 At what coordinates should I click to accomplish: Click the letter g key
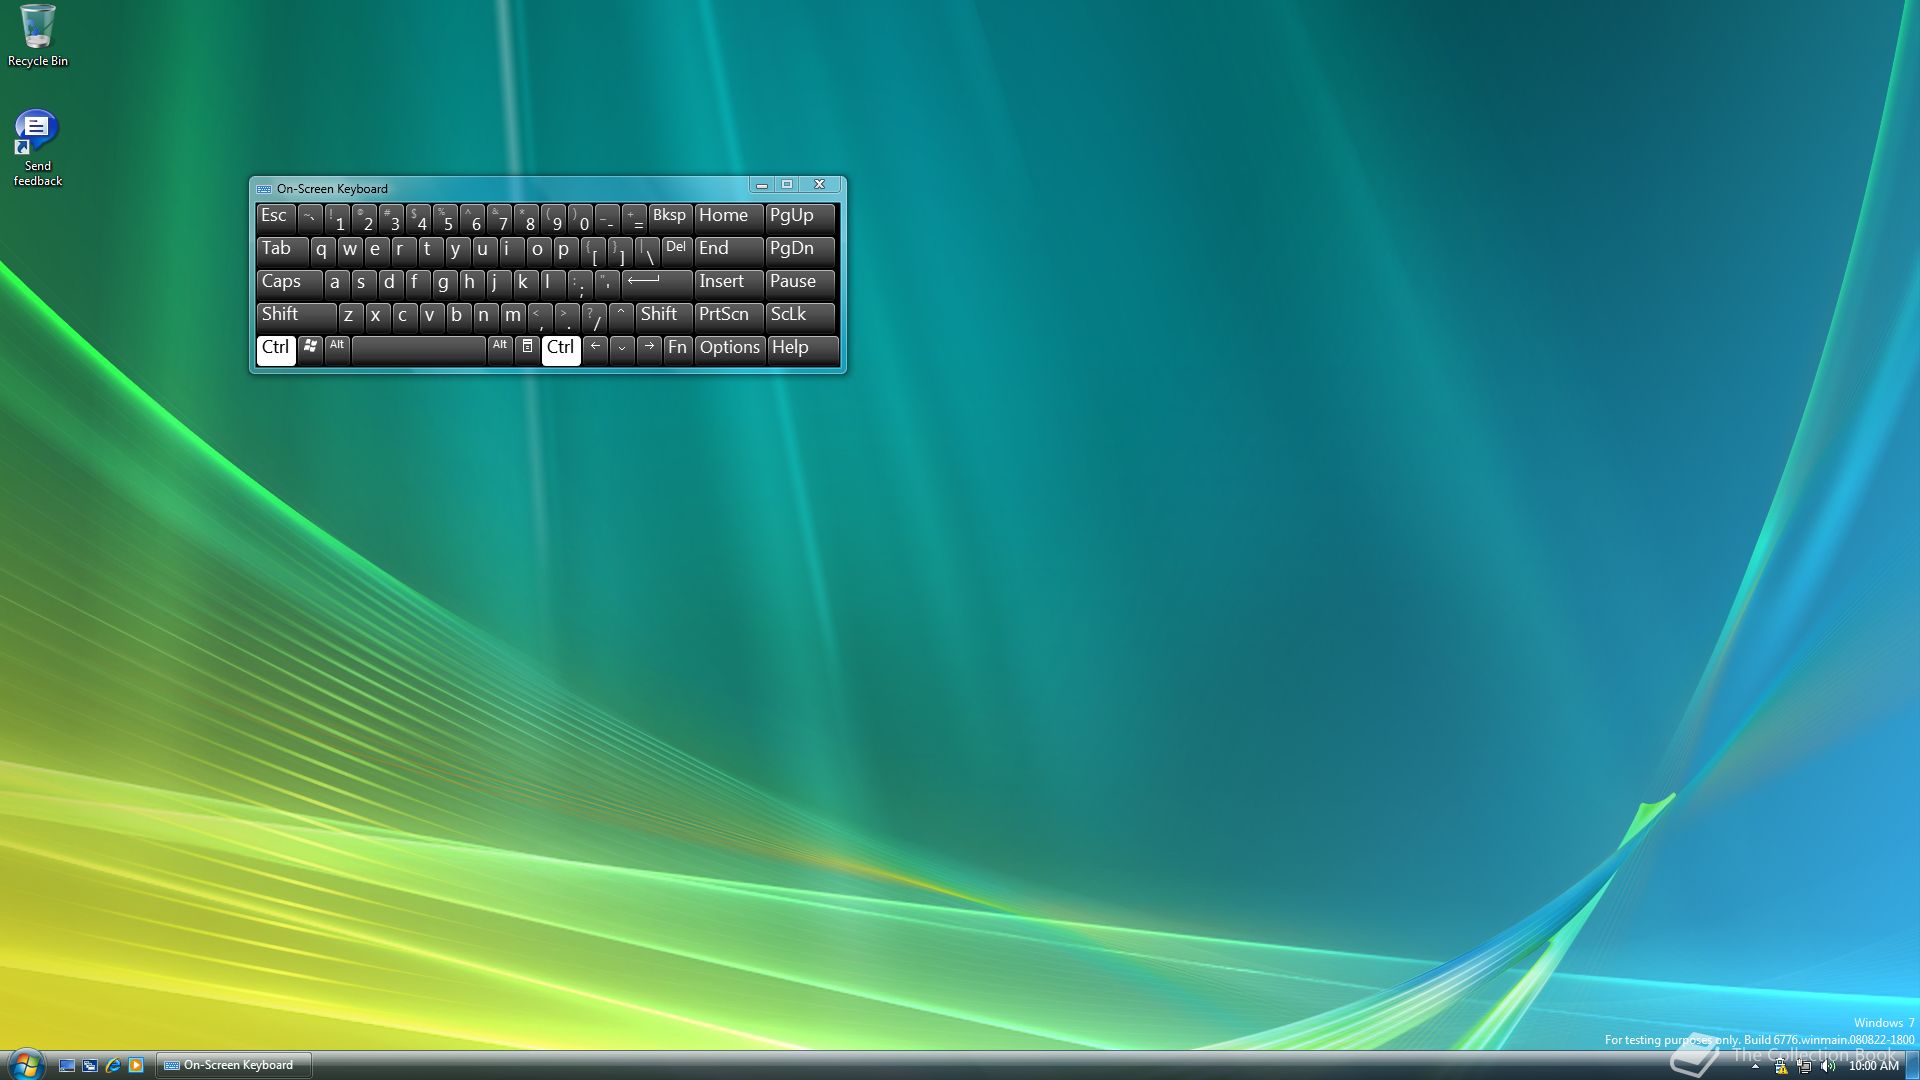point(444,284)
